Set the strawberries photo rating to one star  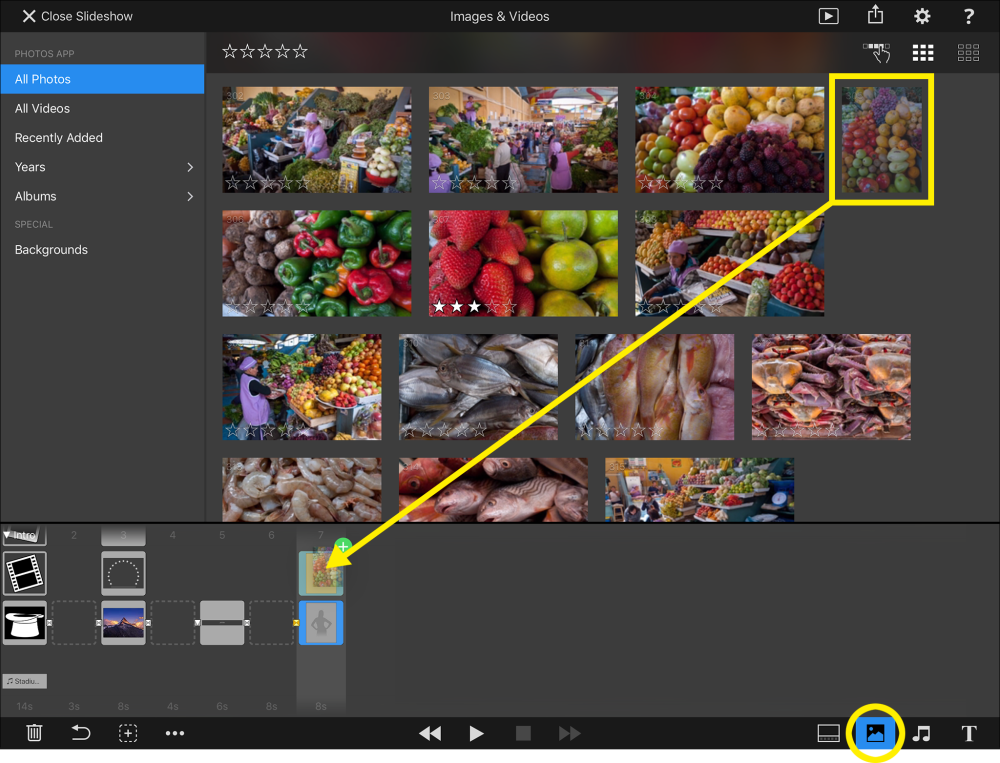click(x=439, y=307)
